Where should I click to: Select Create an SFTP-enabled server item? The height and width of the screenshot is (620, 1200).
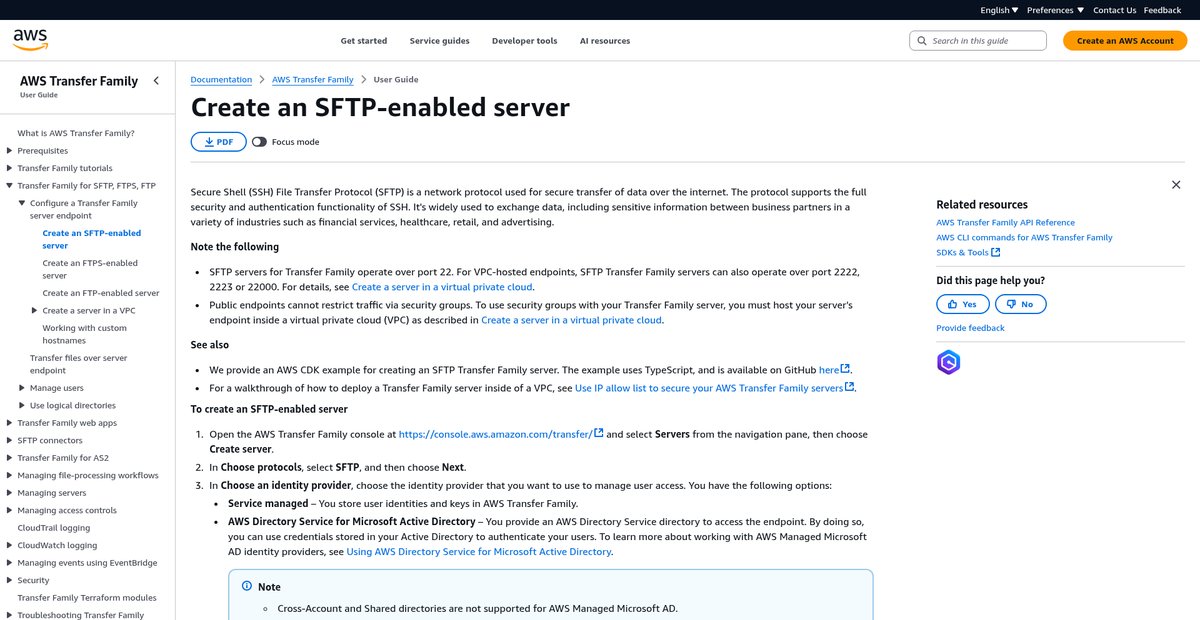pos(92,239)
